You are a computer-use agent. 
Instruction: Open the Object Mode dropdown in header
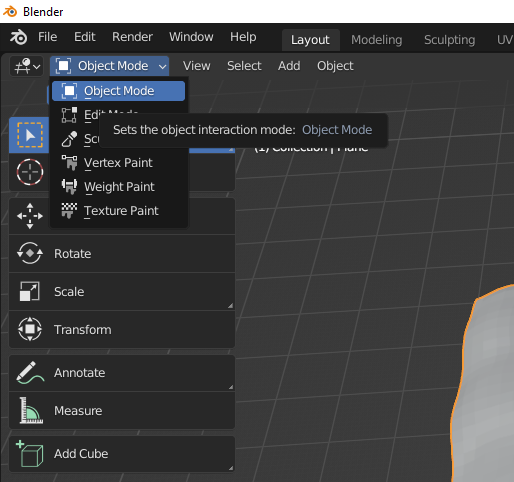[x=110, y=66]
